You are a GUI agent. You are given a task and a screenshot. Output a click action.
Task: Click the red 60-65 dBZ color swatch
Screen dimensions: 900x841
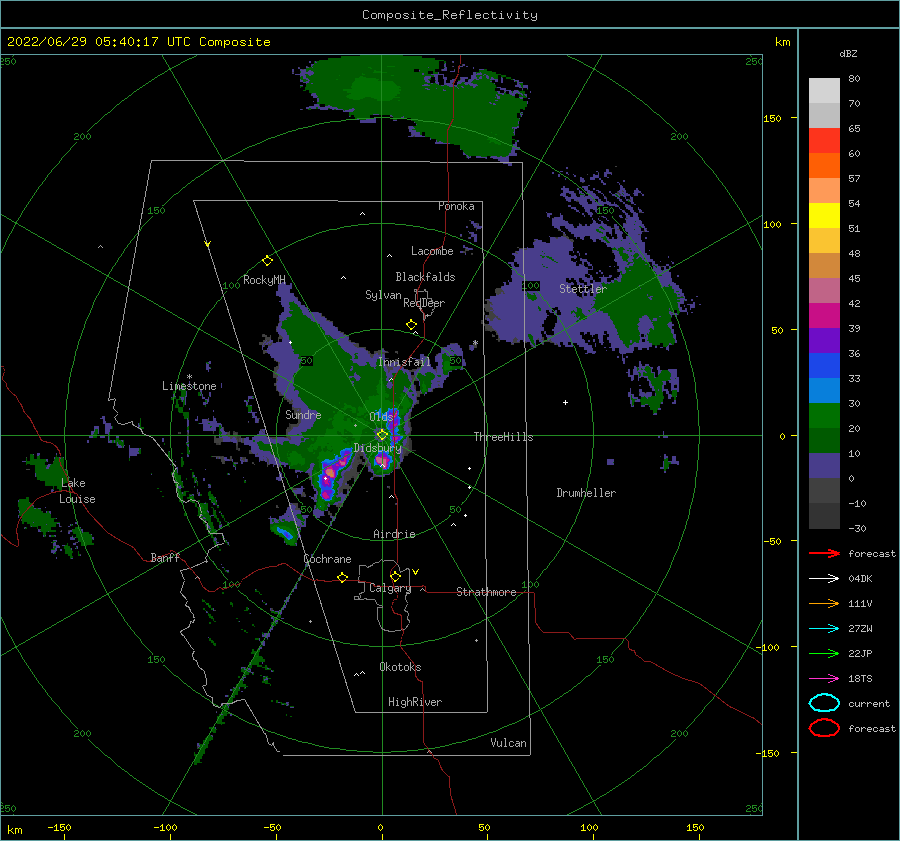pos(824,141)
